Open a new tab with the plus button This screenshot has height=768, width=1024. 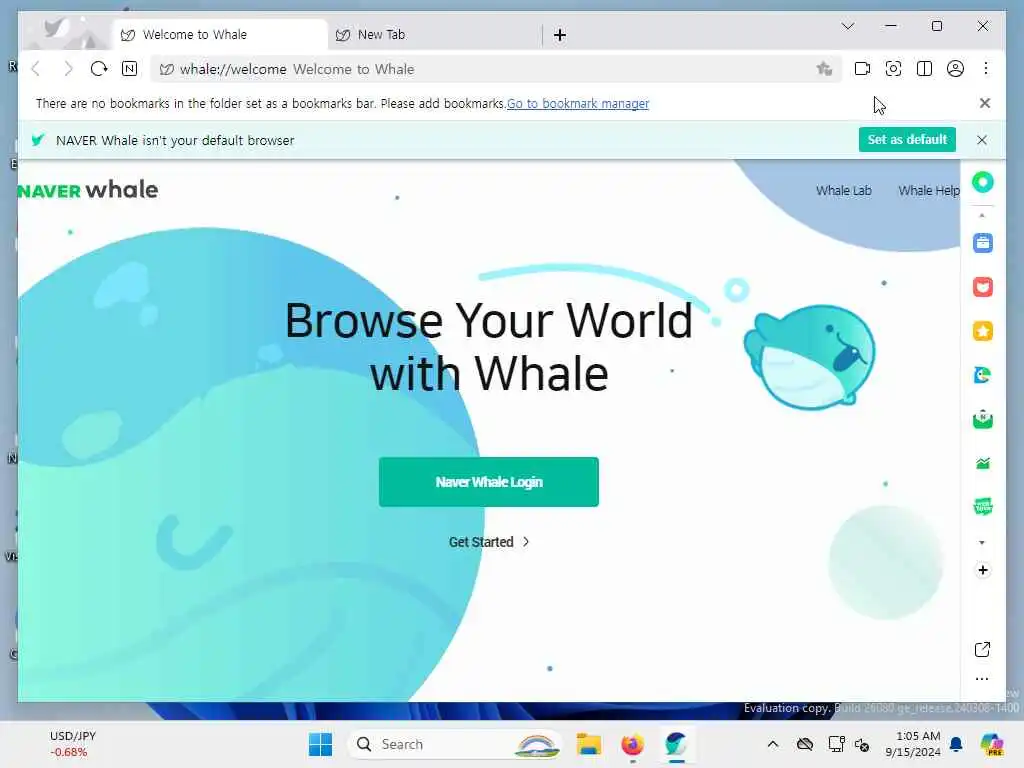(560, 35)
